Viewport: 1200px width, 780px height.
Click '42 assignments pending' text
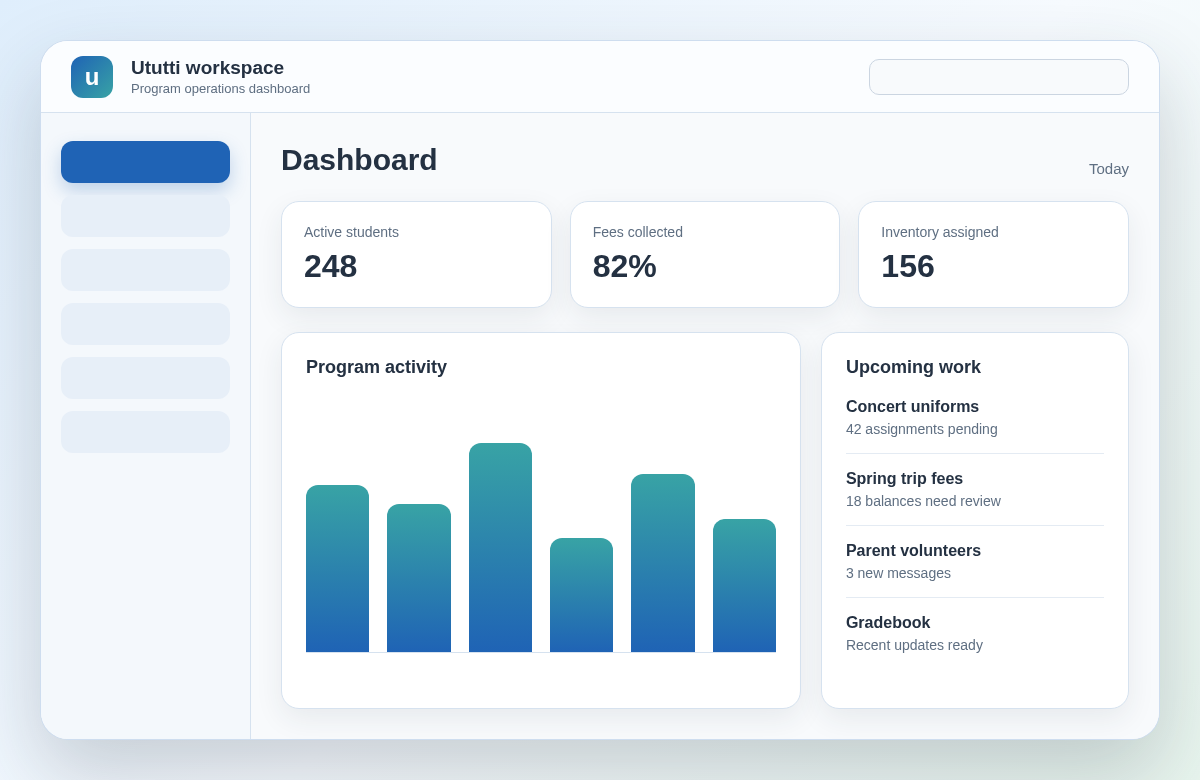point(922,429)
